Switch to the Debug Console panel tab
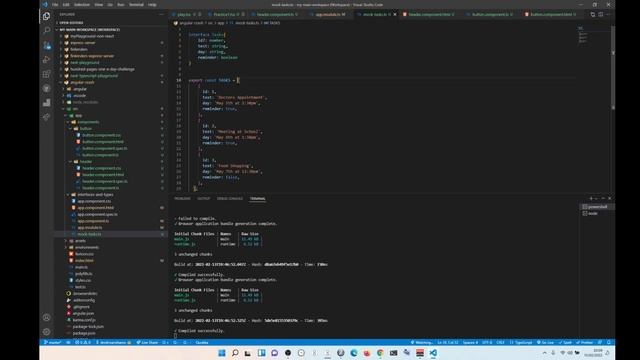 pyautogui.click(x=230, y=199)
